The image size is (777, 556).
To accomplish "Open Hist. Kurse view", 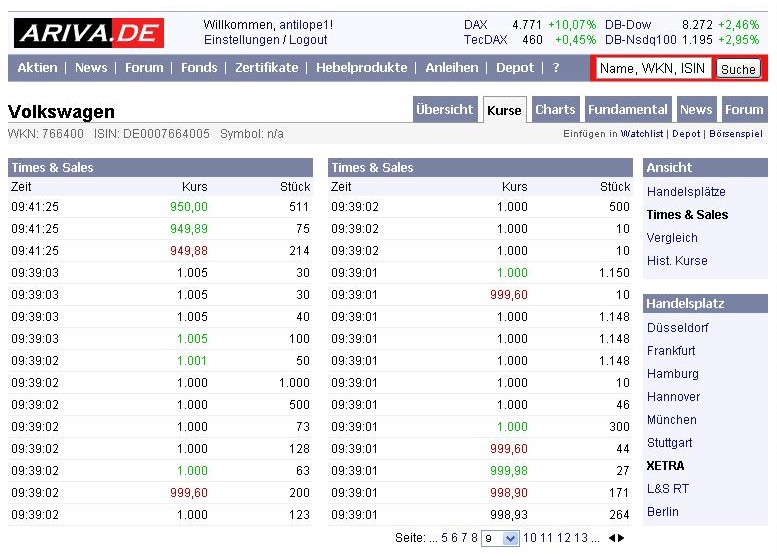I will (677, 261).
